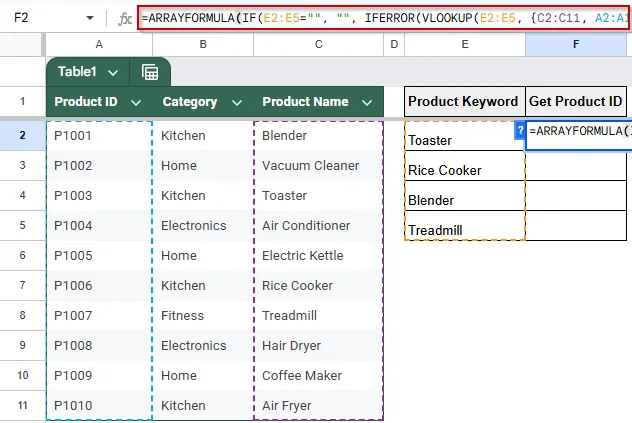Select row 8 header
Viewport: 632px width, 423px height.
click(x=23, y=315)
